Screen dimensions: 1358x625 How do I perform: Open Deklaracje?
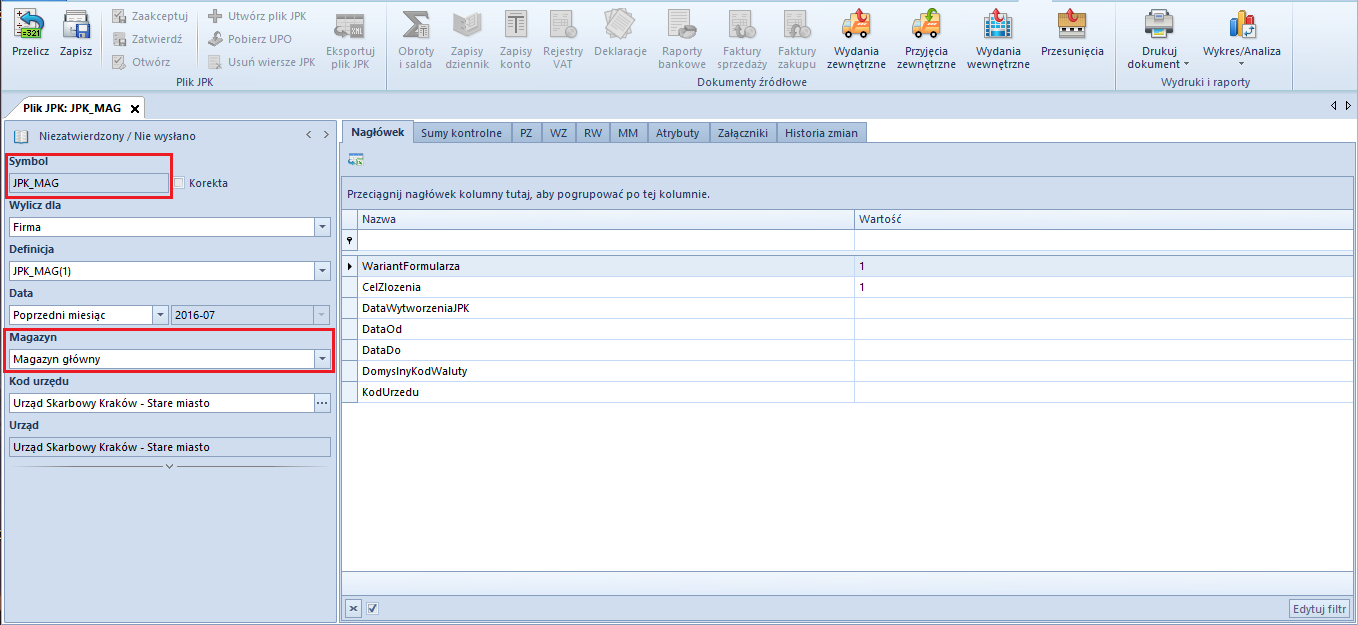(620, 34)
